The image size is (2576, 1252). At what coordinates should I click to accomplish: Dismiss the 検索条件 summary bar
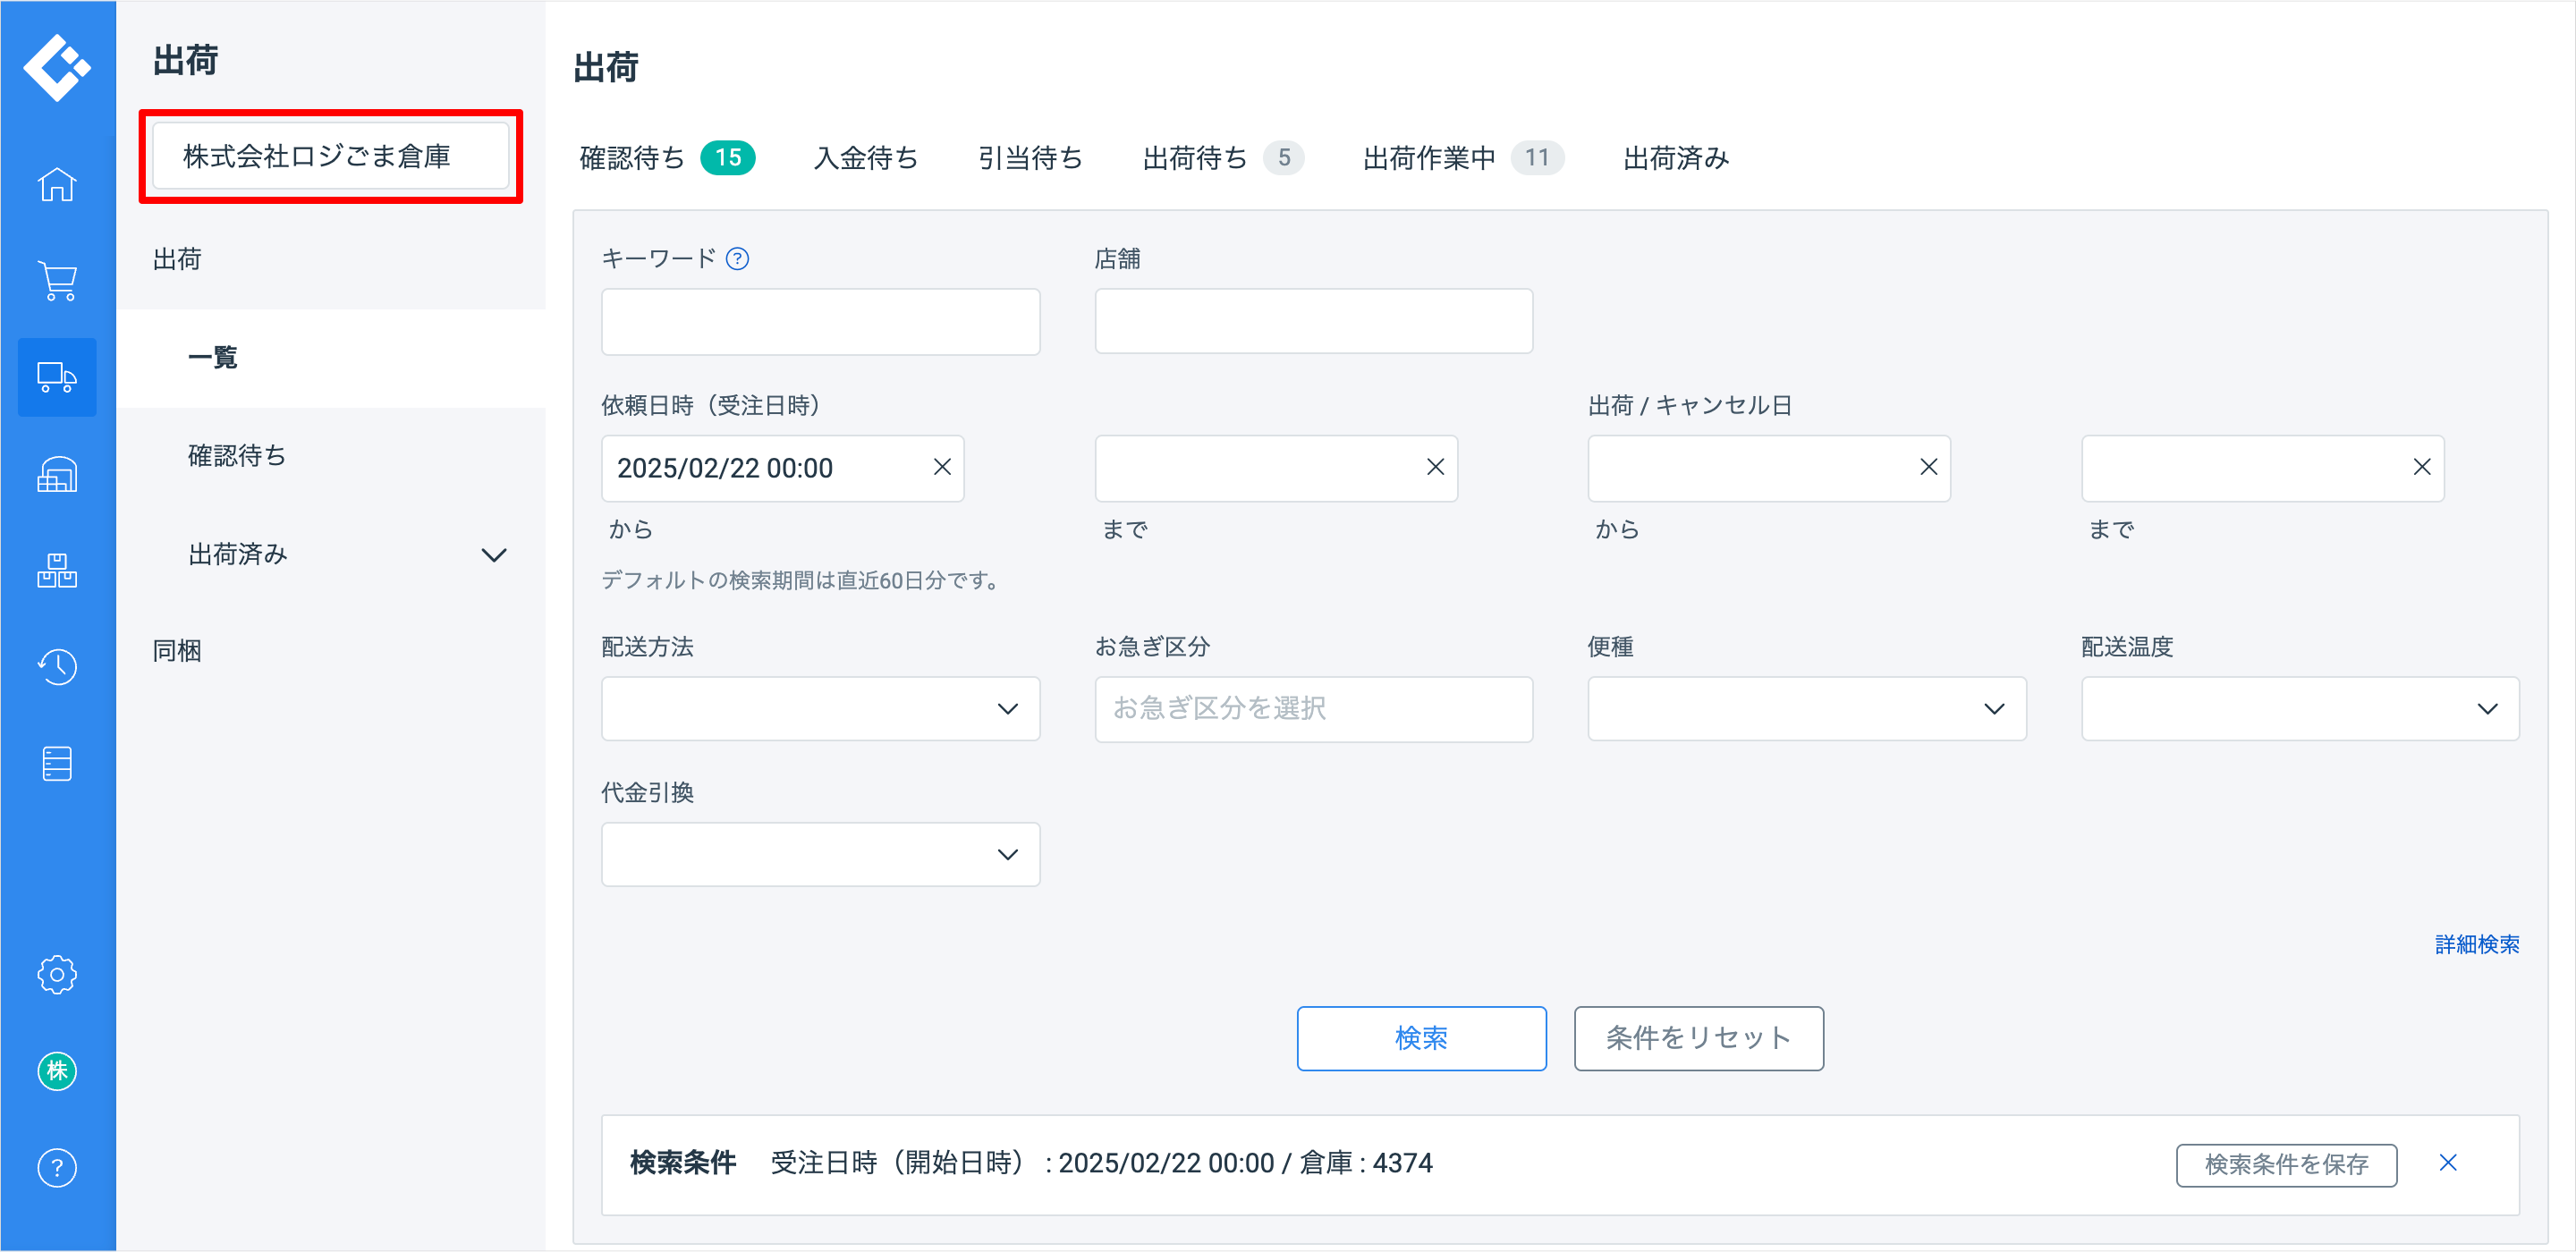(2448, 1162)
